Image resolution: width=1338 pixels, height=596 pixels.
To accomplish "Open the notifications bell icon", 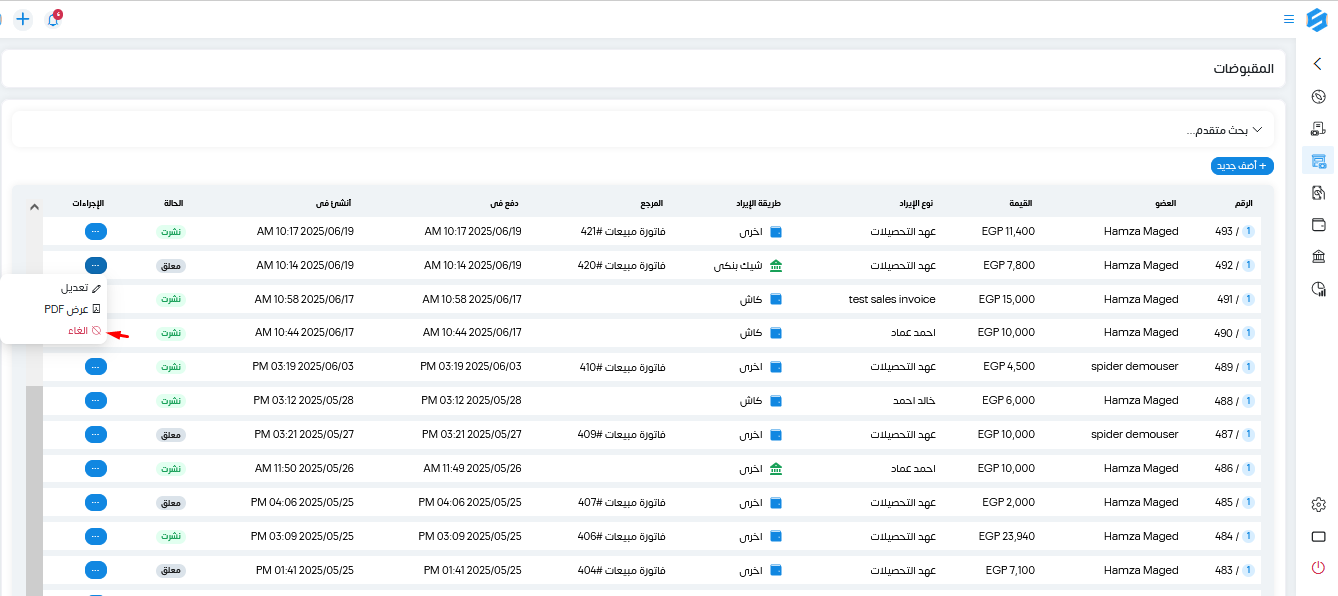I will [54, 19].
